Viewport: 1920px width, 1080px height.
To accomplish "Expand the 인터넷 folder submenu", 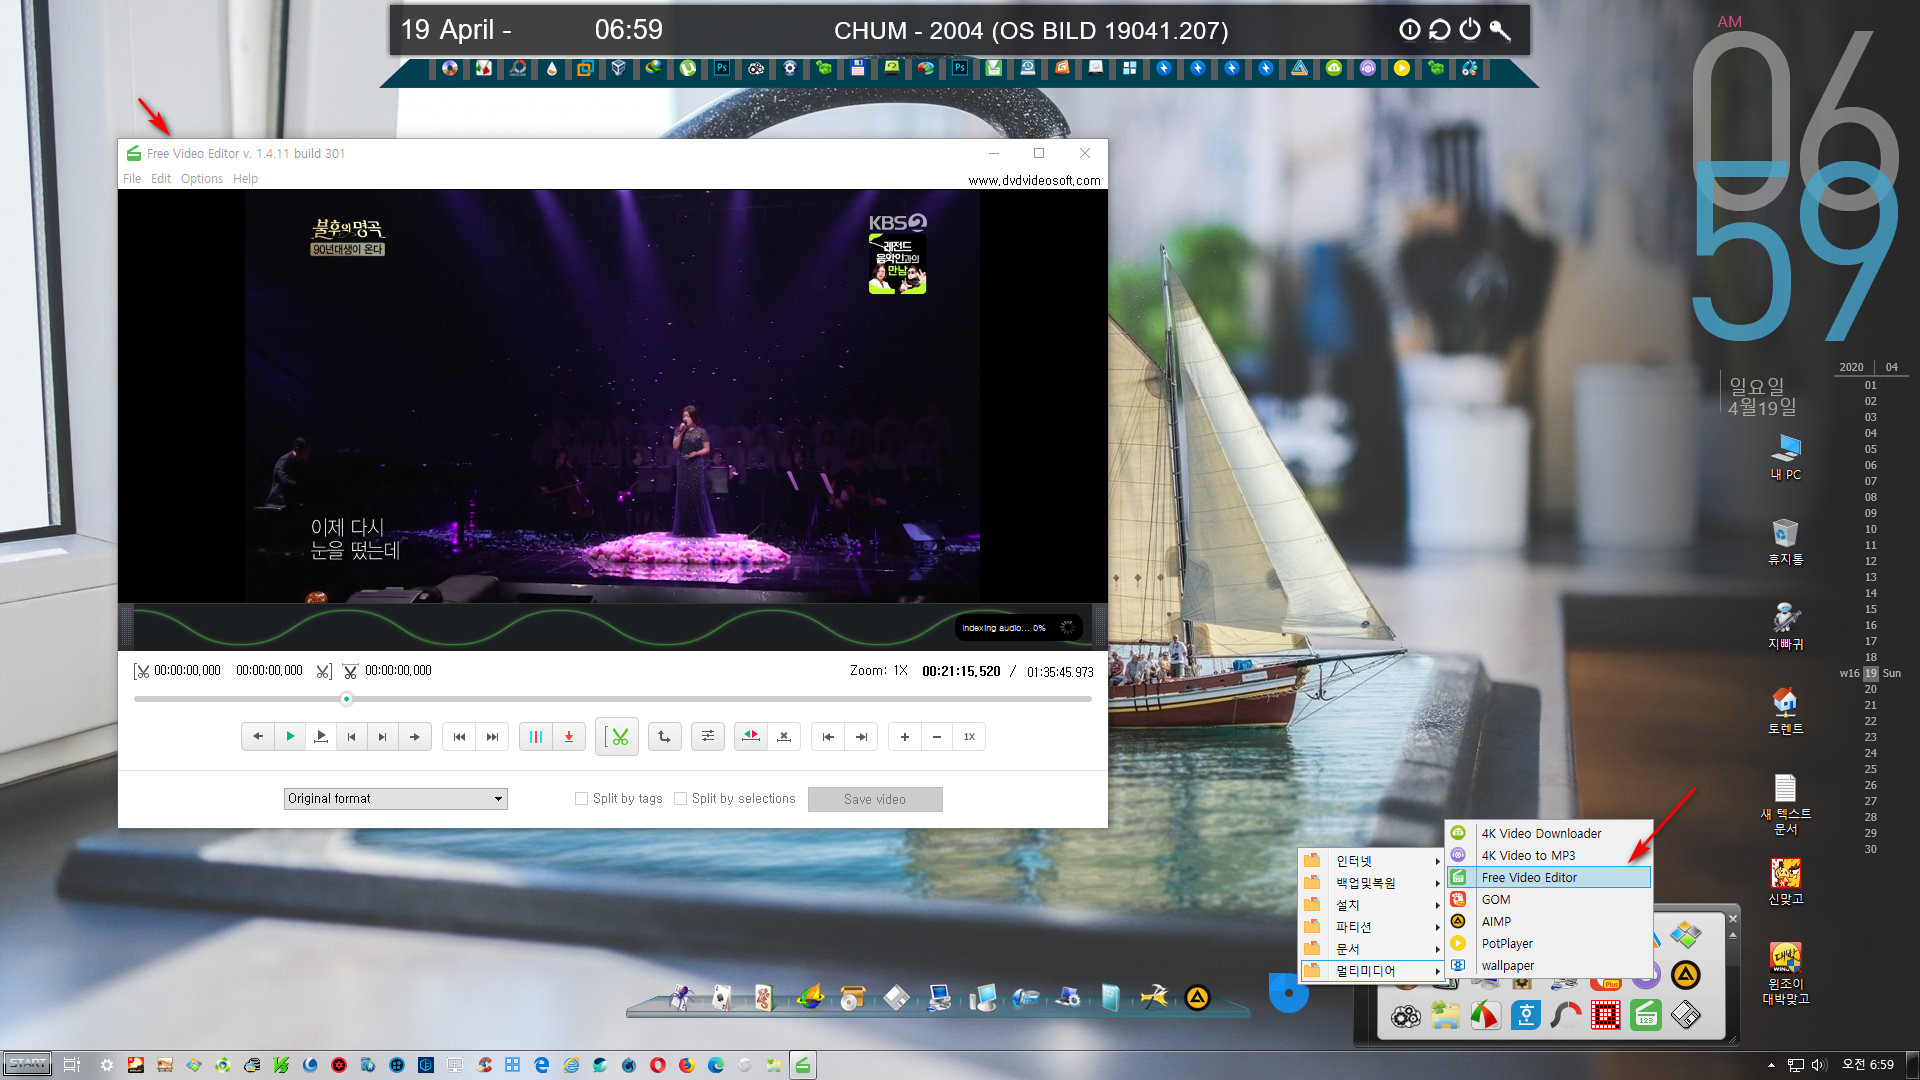I will [1371, 861].
